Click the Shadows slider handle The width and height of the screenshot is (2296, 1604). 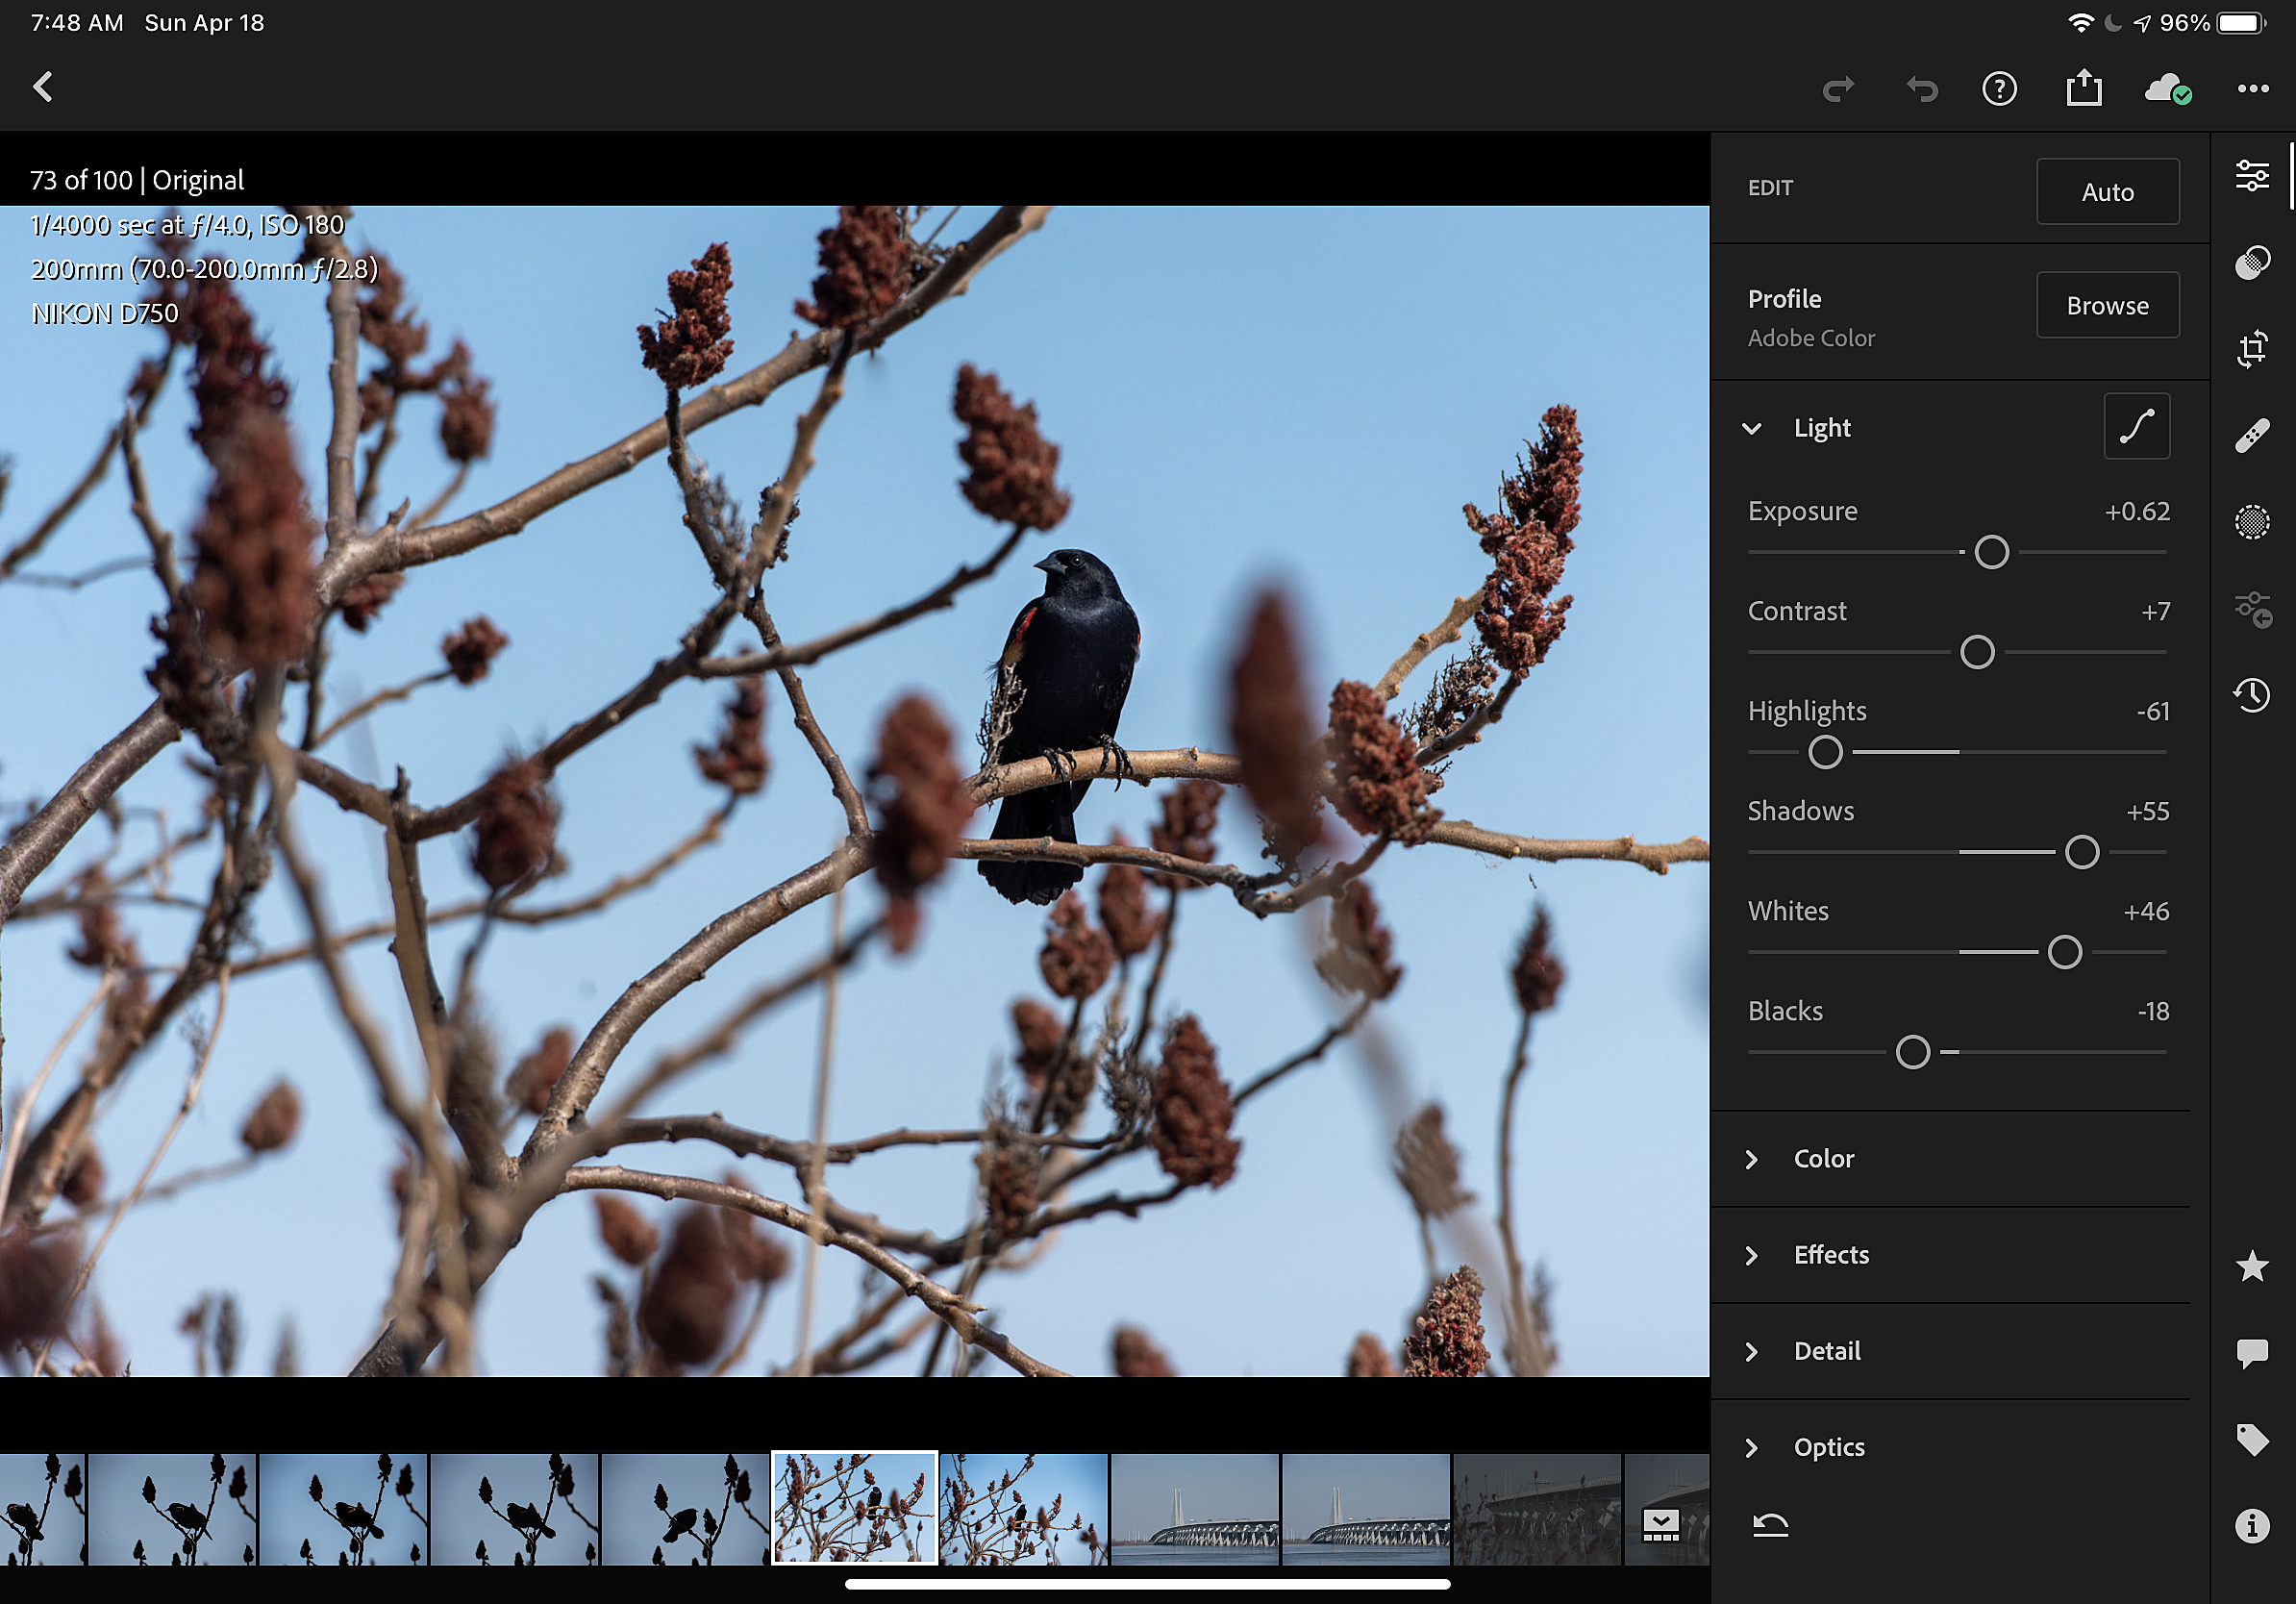point(2082,852)
